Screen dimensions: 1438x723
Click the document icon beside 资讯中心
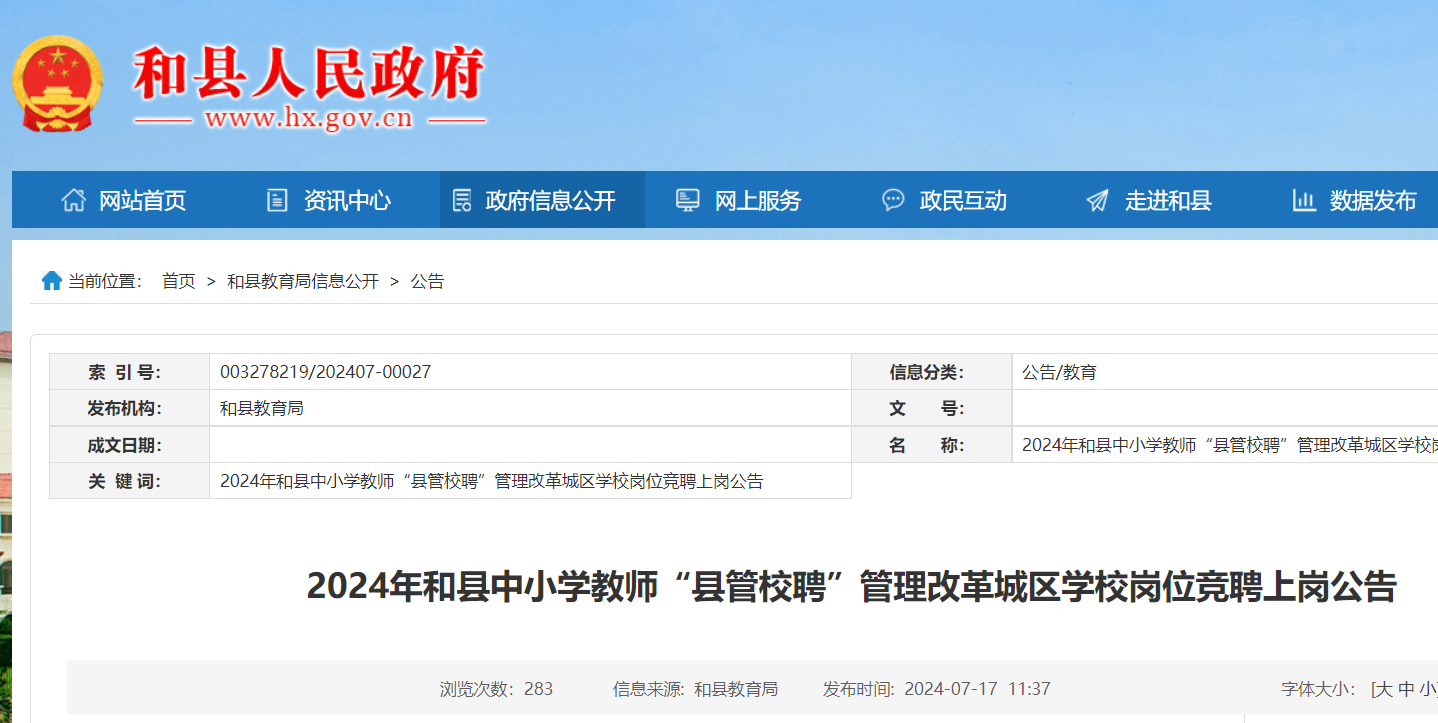277,200
